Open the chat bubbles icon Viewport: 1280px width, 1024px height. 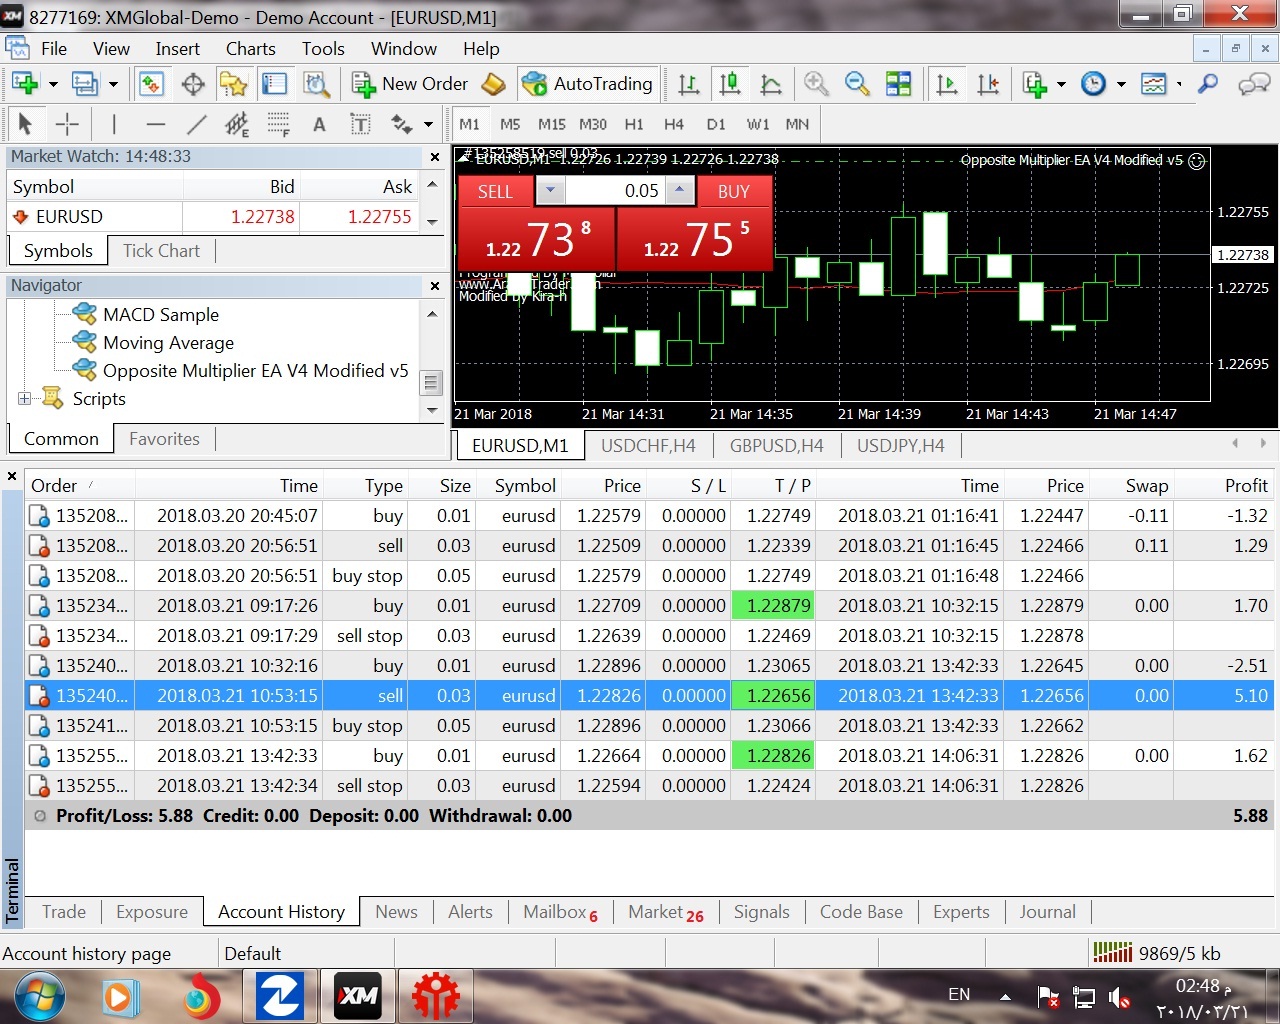[x=1254, y=84]
